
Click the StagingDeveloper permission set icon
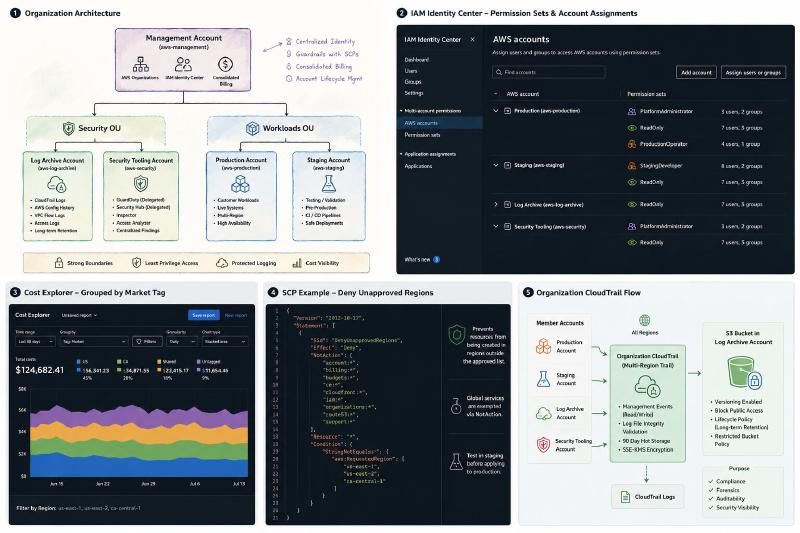632,166
